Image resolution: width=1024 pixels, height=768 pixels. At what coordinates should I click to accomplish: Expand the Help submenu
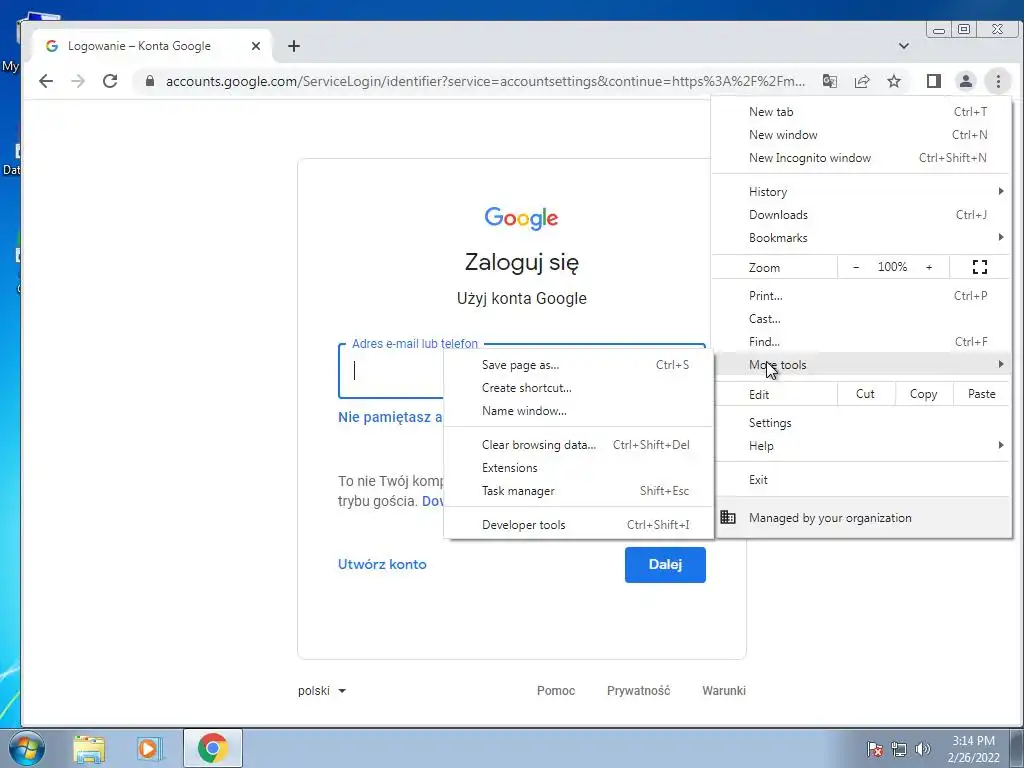tap(861, 445)
